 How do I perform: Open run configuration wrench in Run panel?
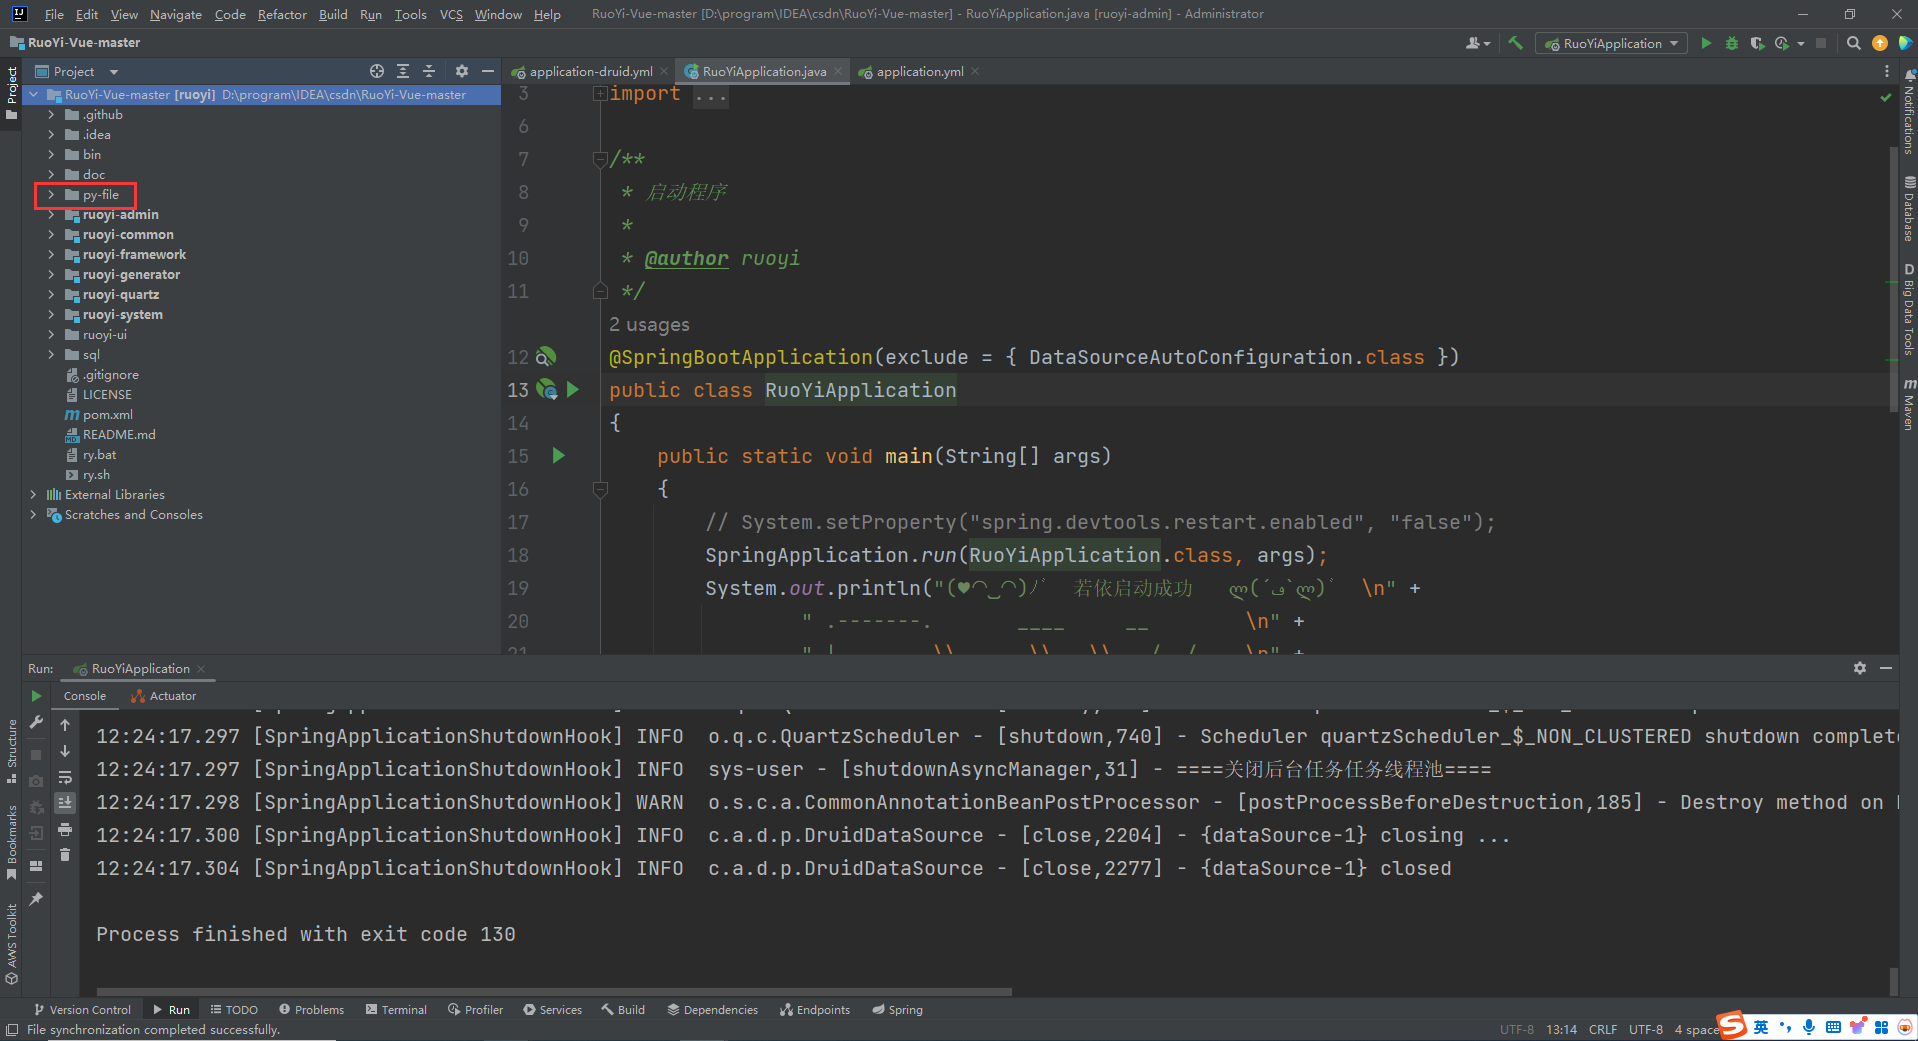click(x=36, y=722)
